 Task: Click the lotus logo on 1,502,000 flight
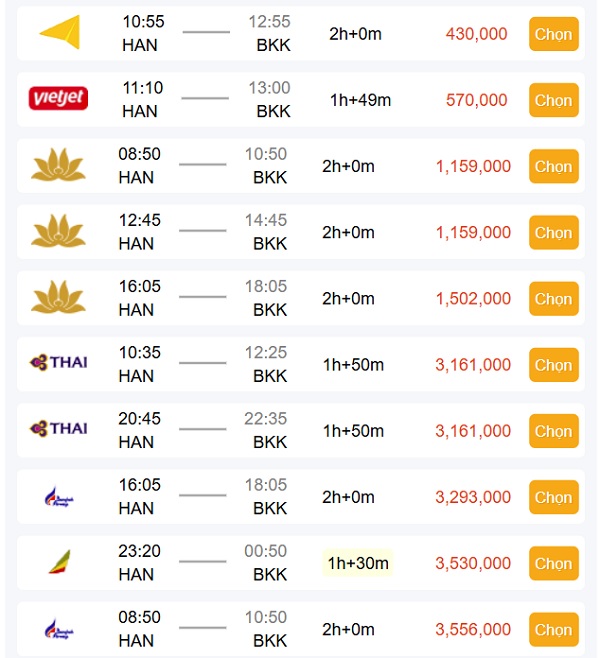click(x=59, y=298)
